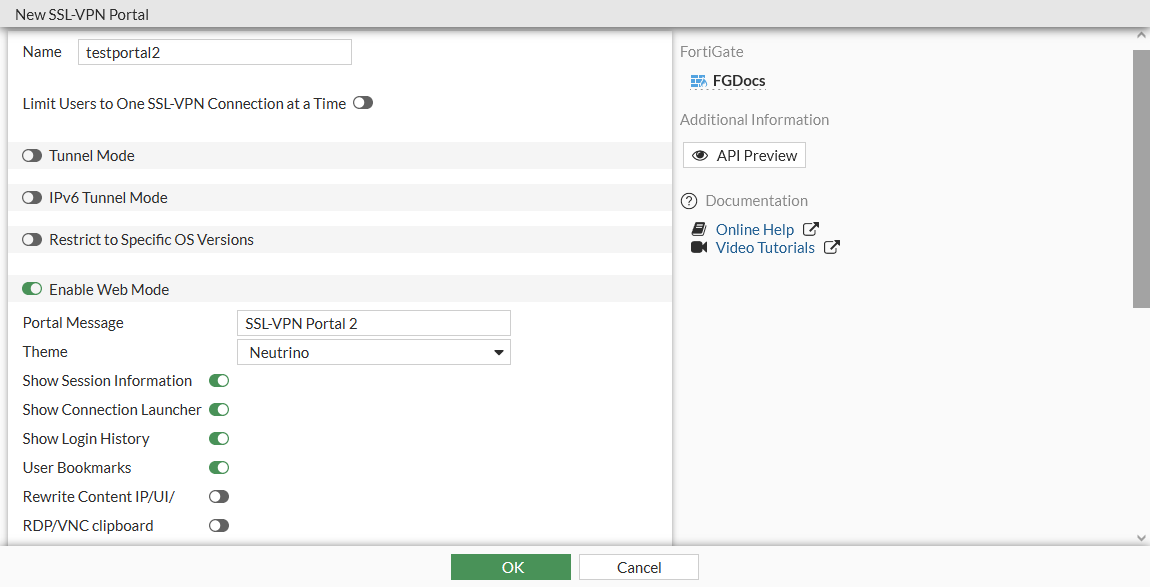1150x587 pixels.
Task: Enable Rewrite Content IP/UI
Action: click(219, 496)
